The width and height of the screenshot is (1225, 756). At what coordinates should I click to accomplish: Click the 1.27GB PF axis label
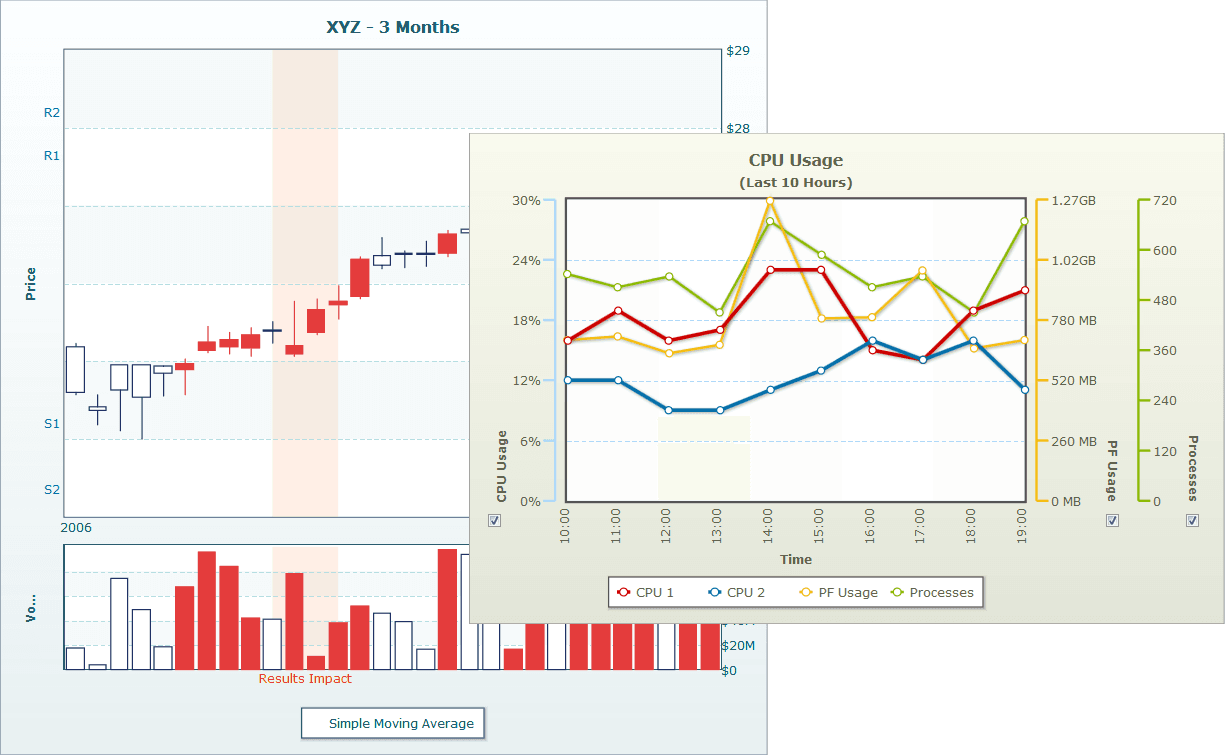(1074, 200)
